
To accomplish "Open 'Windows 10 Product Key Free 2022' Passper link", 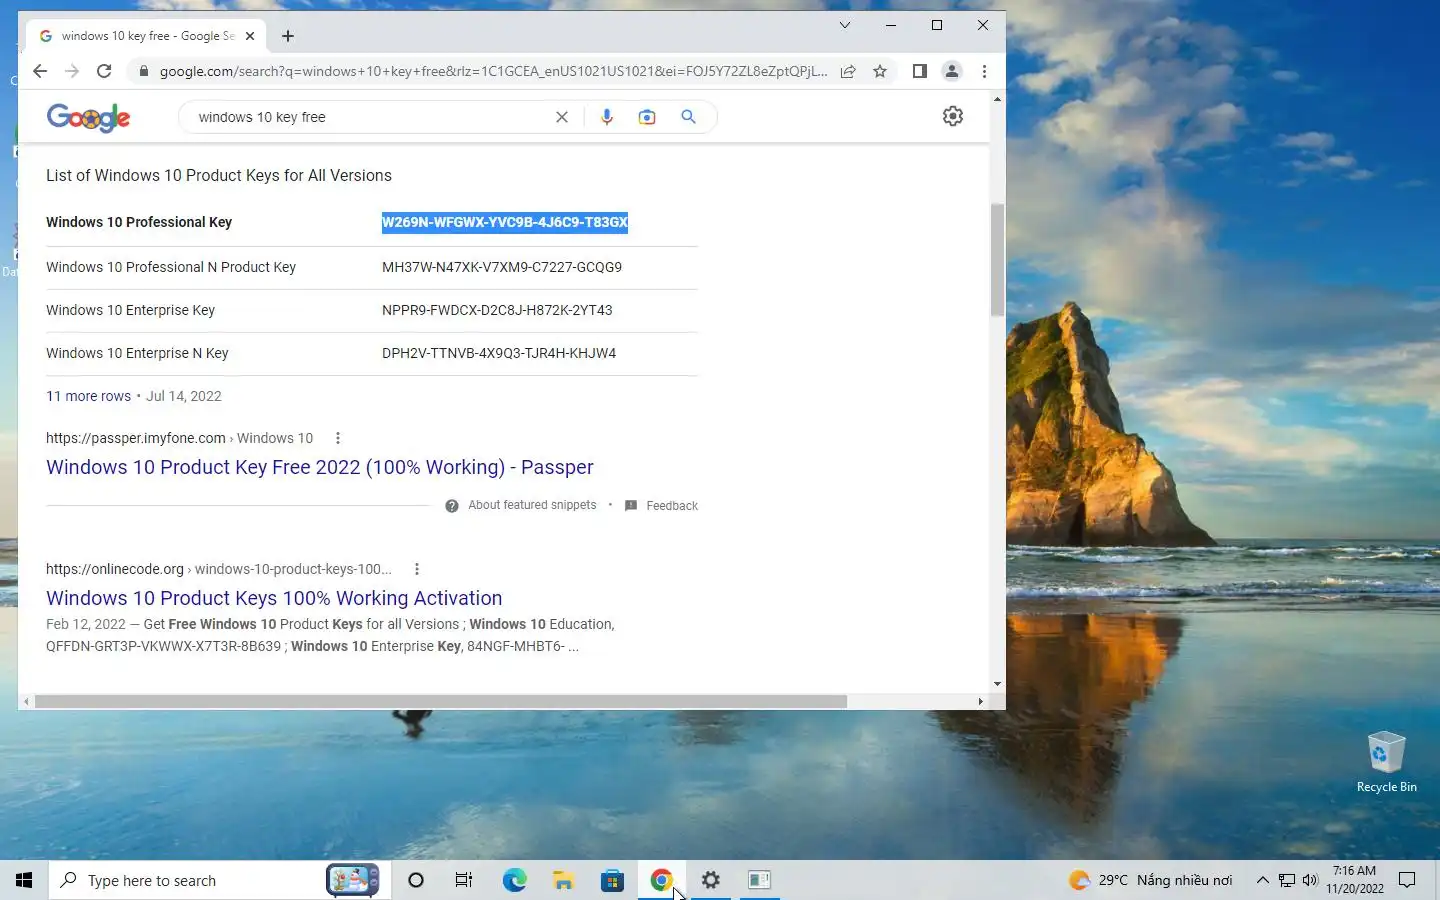I will [320, 467].
